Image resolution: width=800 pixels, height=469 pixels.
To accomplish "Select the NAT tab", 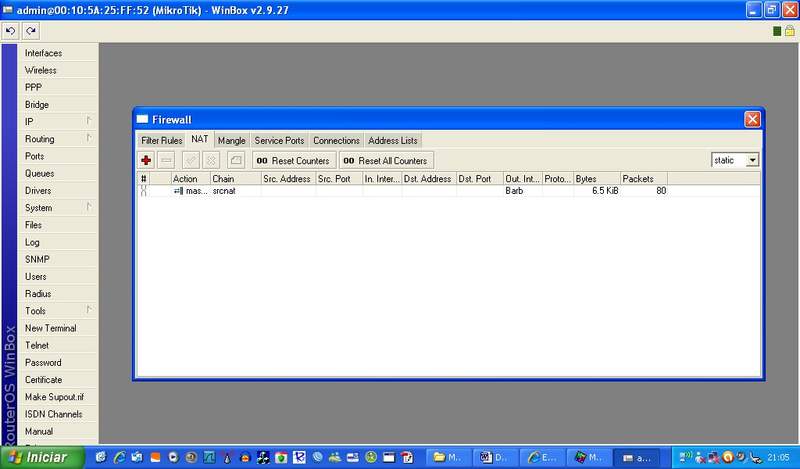I will point(199,139).
